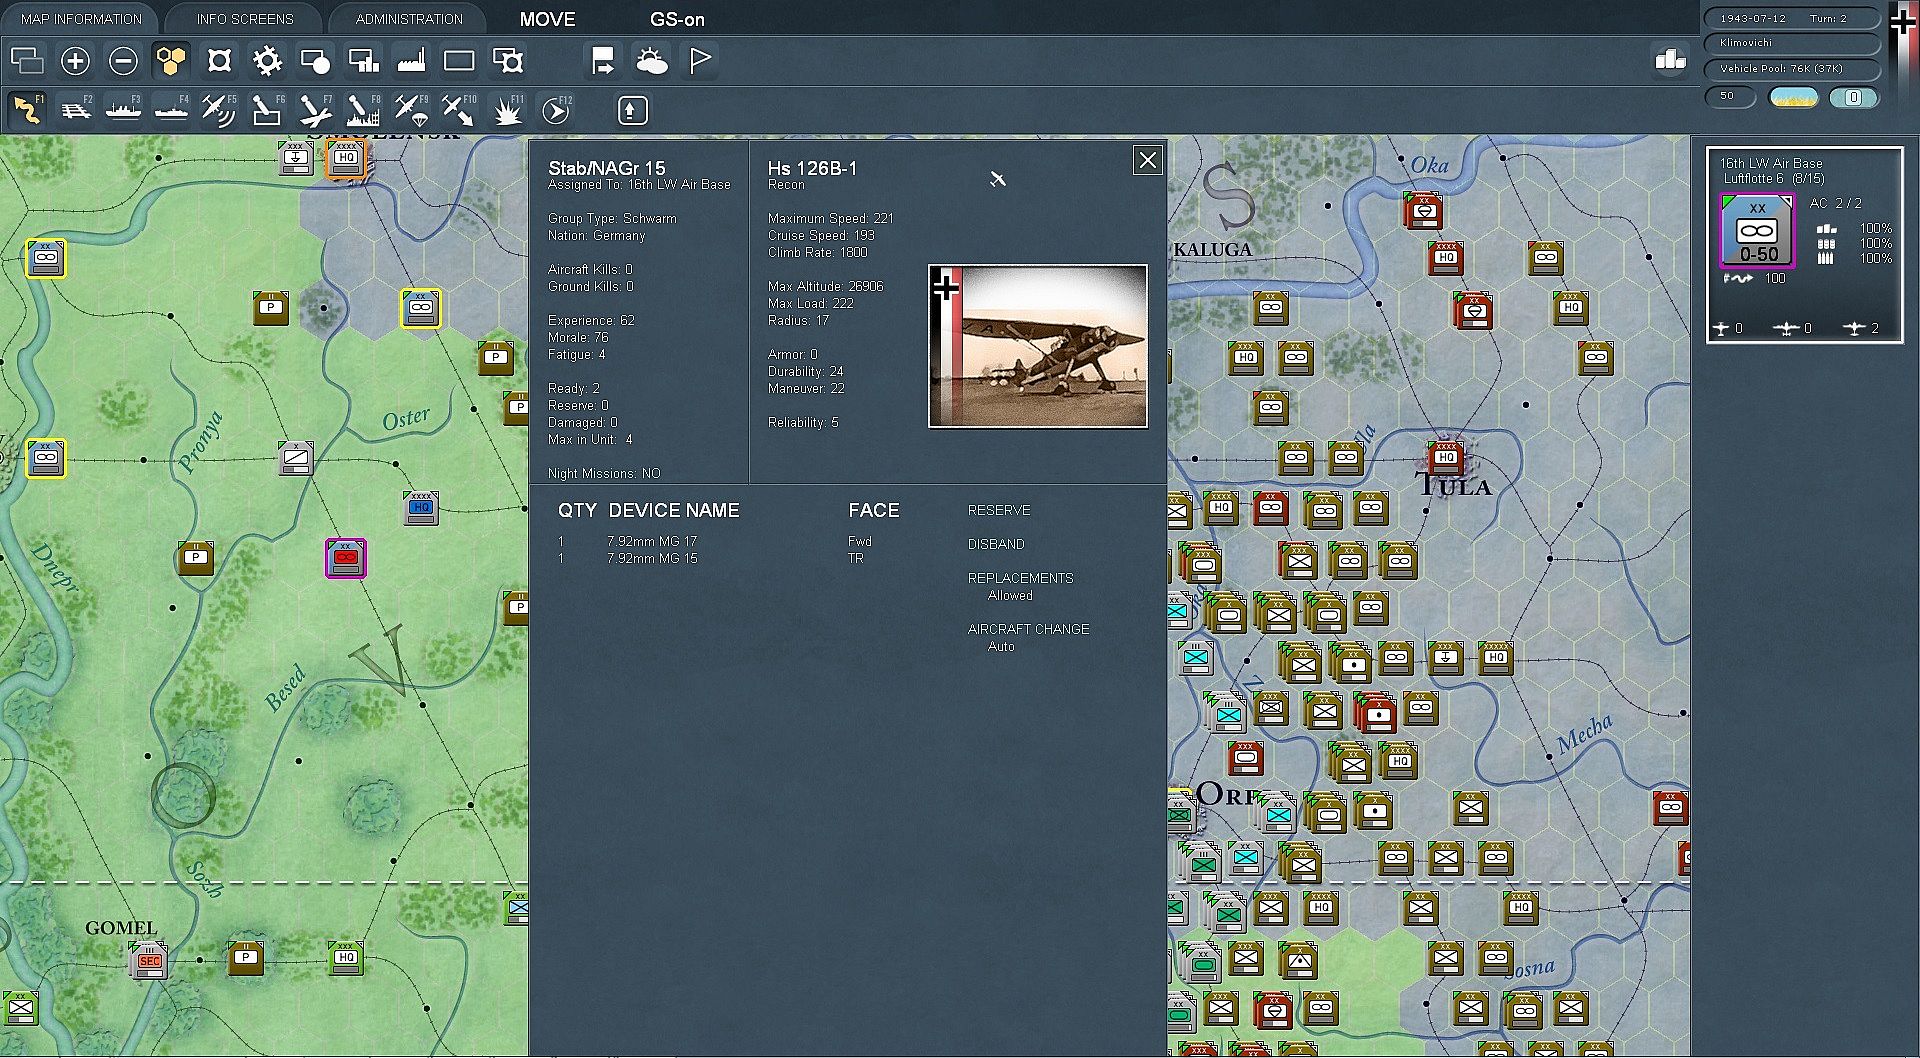Select naval transport mode (F3)
1920x1058 pixels.
tap(123, 110)
